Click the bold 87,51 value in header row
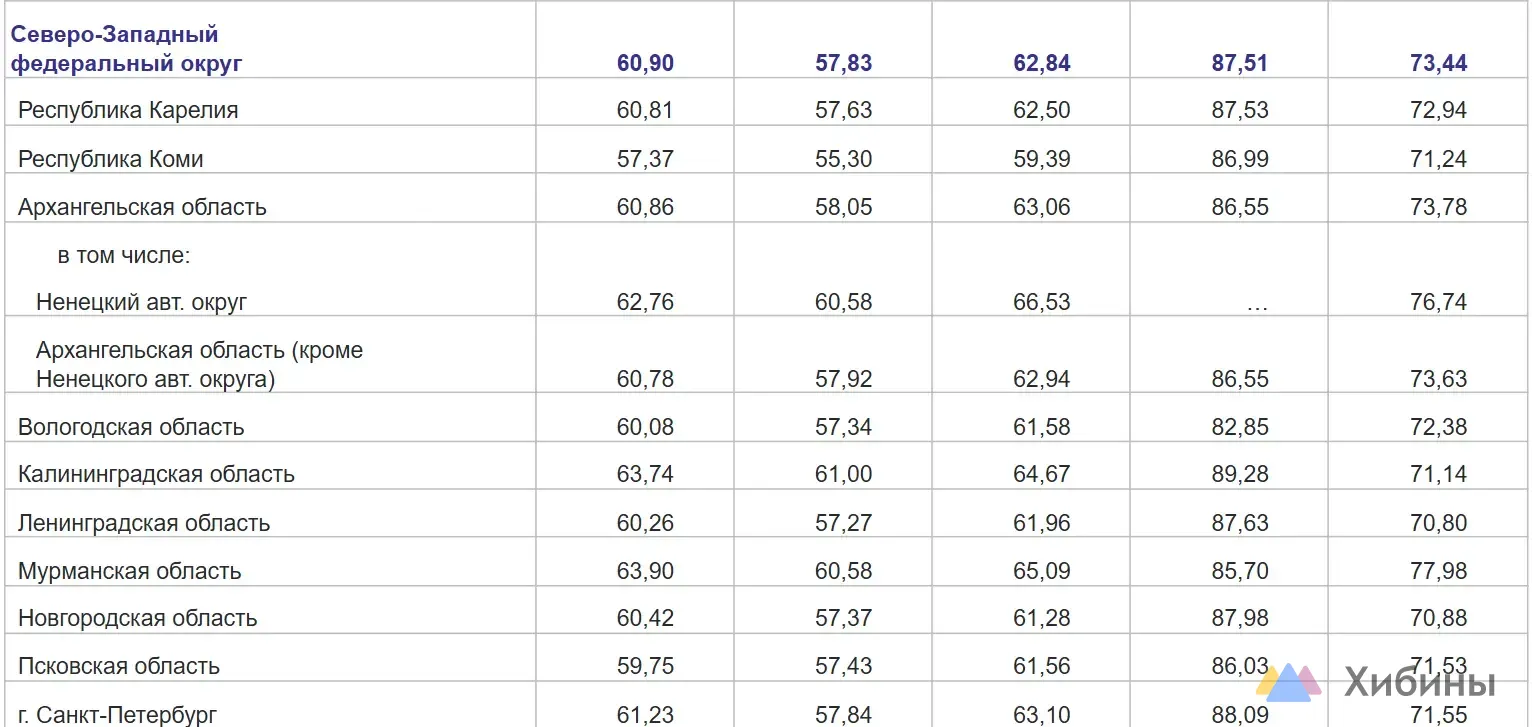 tap(1240, 63)
